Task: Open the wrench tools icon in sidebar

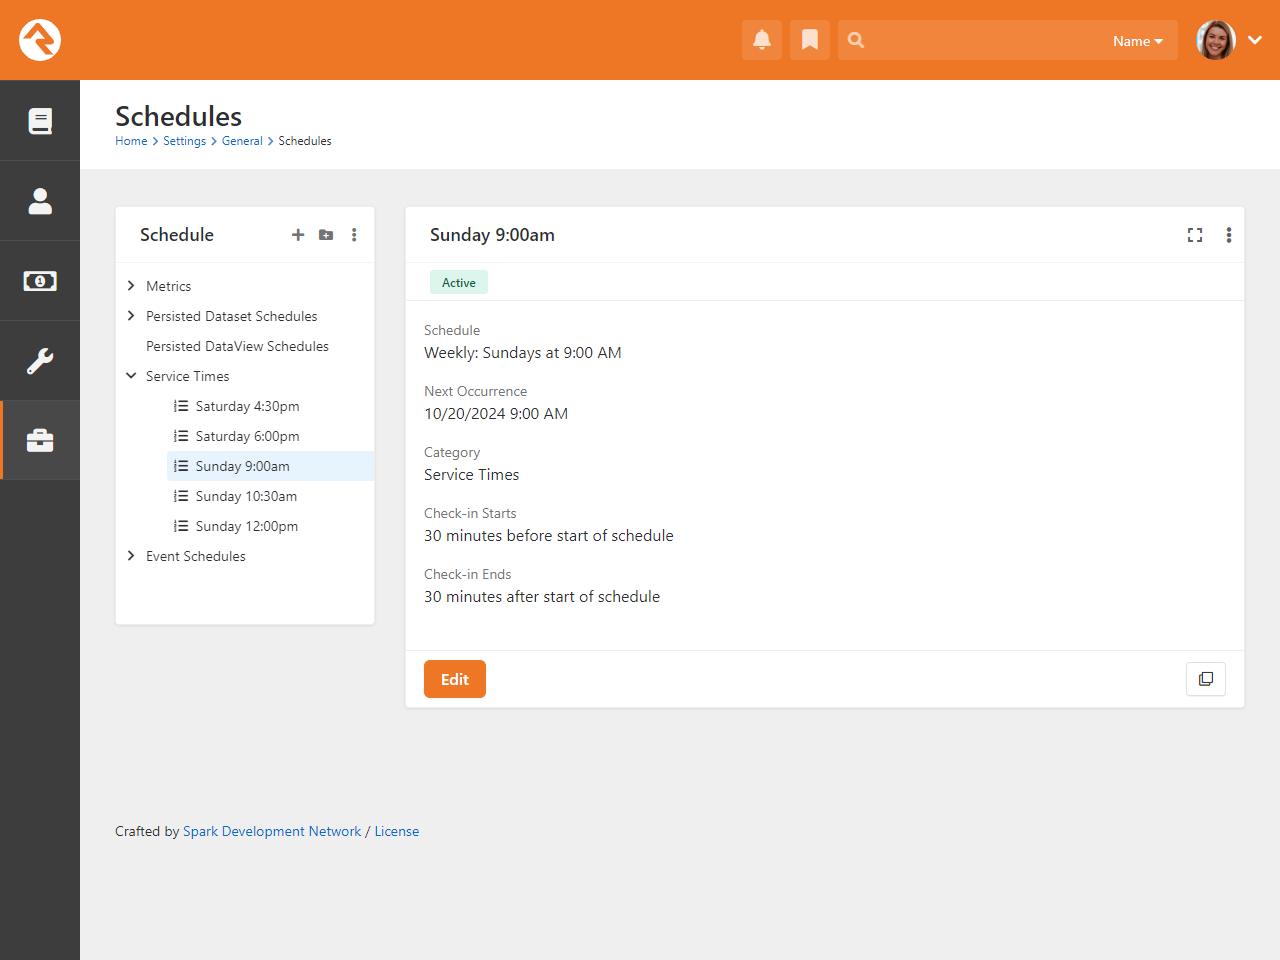Action: 40,361
